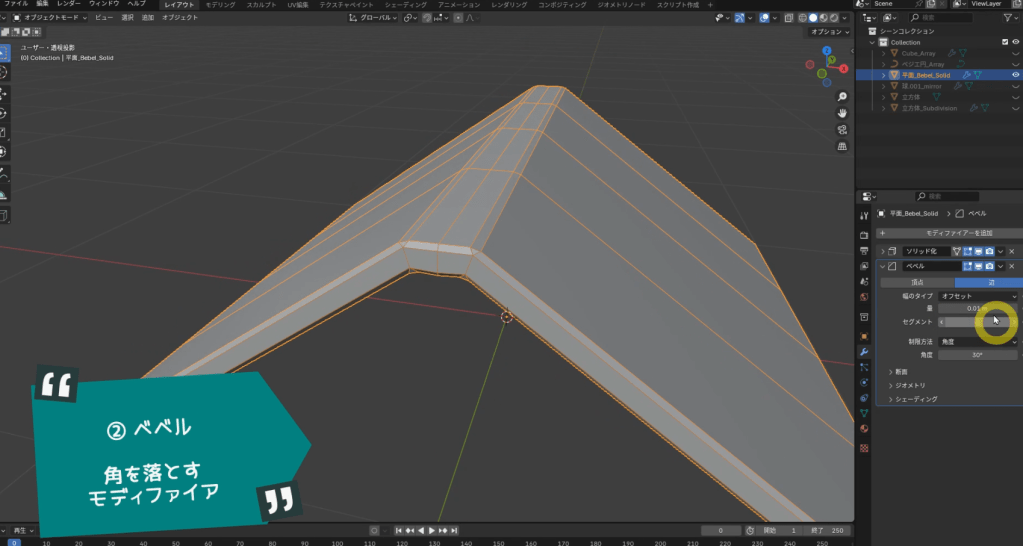Select the 頂点 bevel mode button

coord(916,282)
